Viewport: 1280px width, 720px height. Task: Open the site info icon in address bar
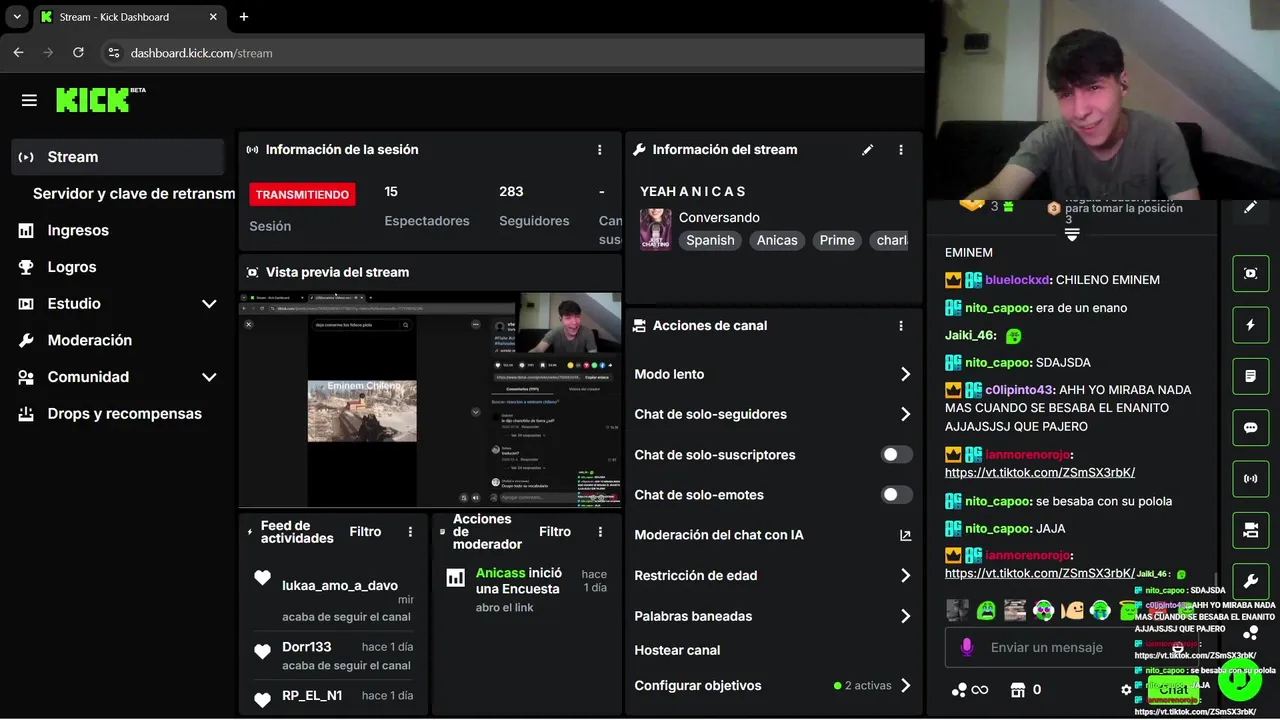(113, 53)
